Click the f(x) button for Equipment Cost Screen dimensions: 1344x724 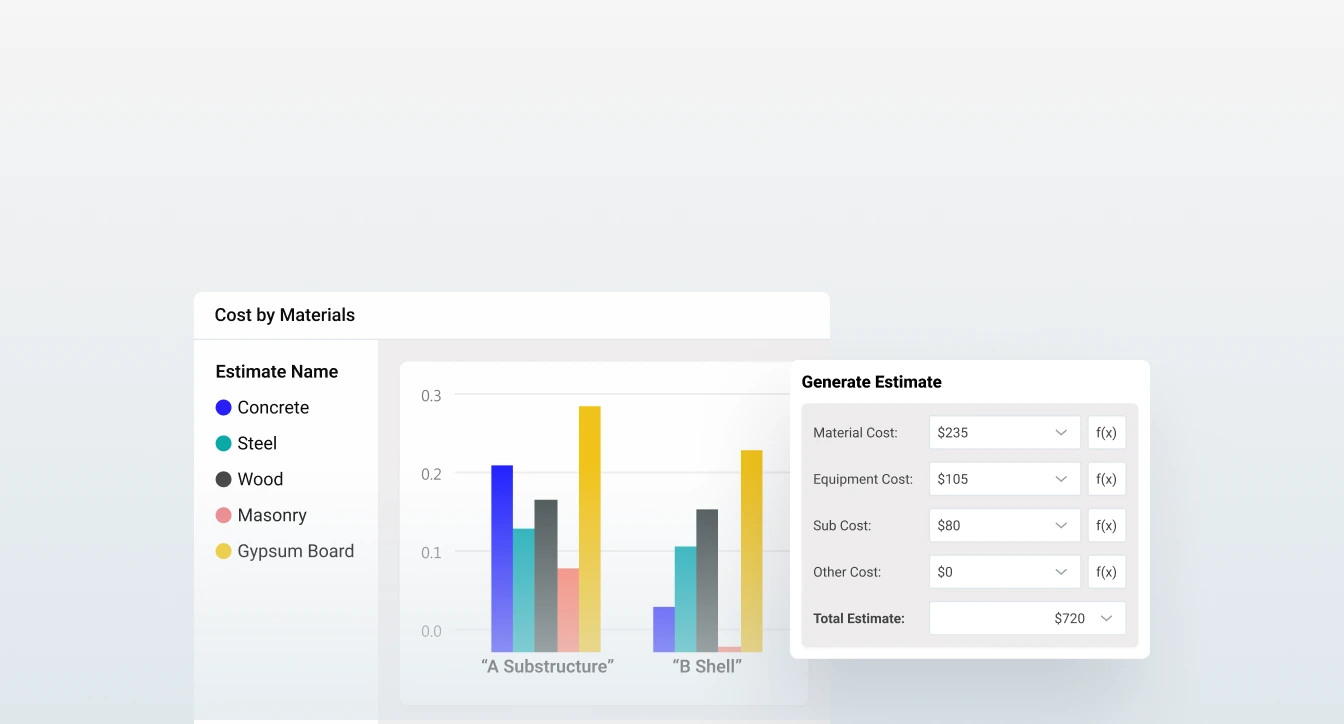pos(1106,479)
